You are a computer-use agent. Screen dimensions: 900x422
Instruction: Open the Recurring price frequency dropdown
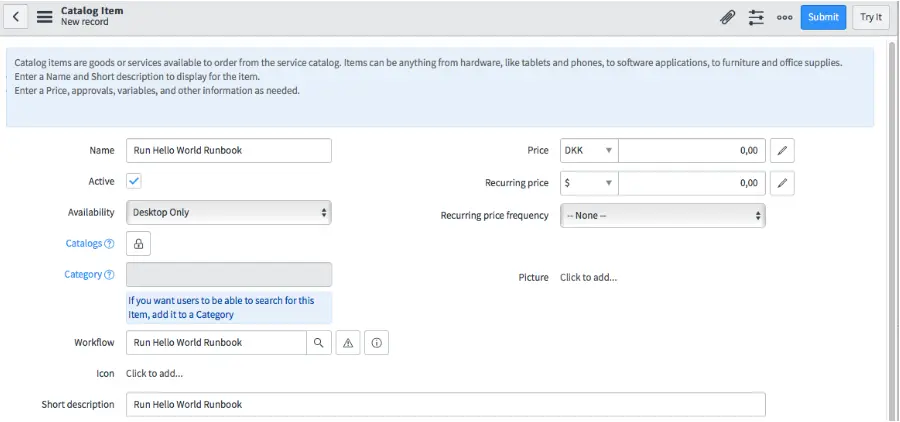(x=662, y=216)
